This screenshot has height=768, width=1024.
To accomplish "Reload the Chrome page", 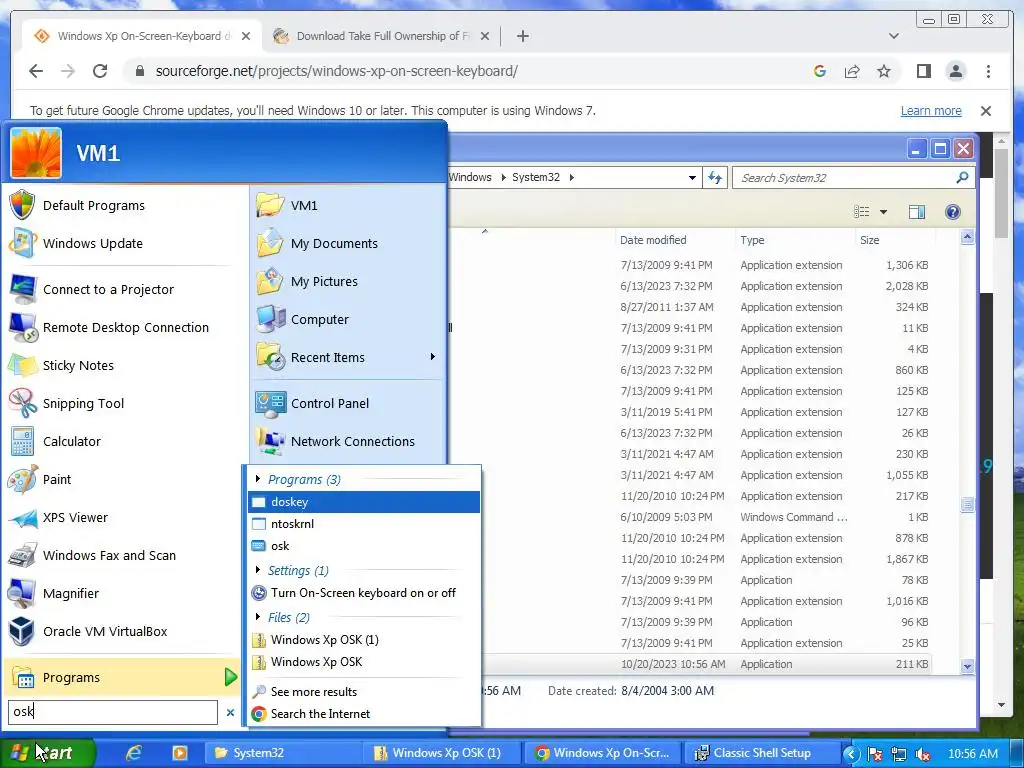I will point(100,71).
